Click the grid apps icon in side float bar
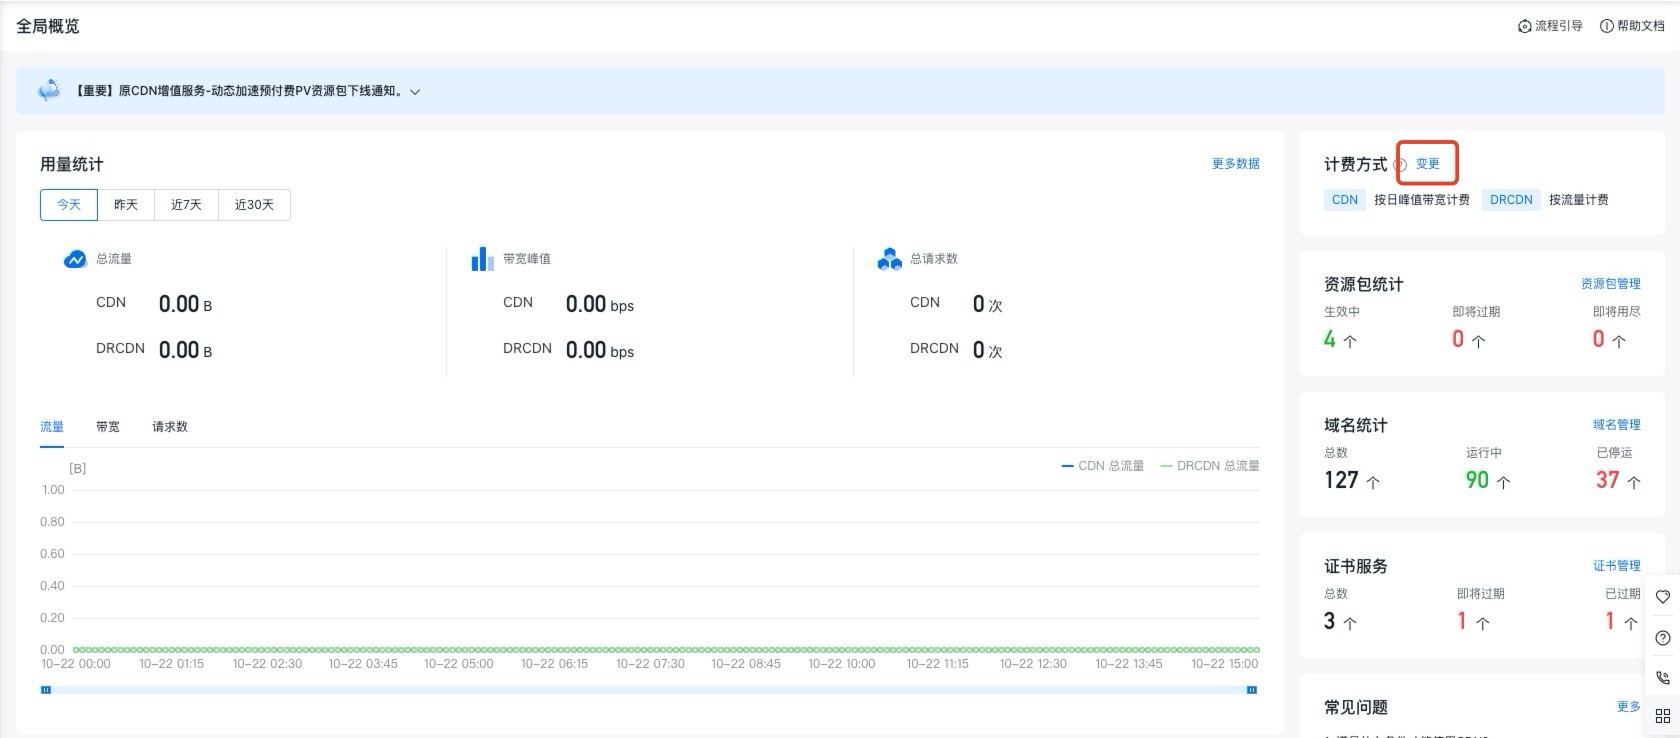 [x=1663, y=716]
